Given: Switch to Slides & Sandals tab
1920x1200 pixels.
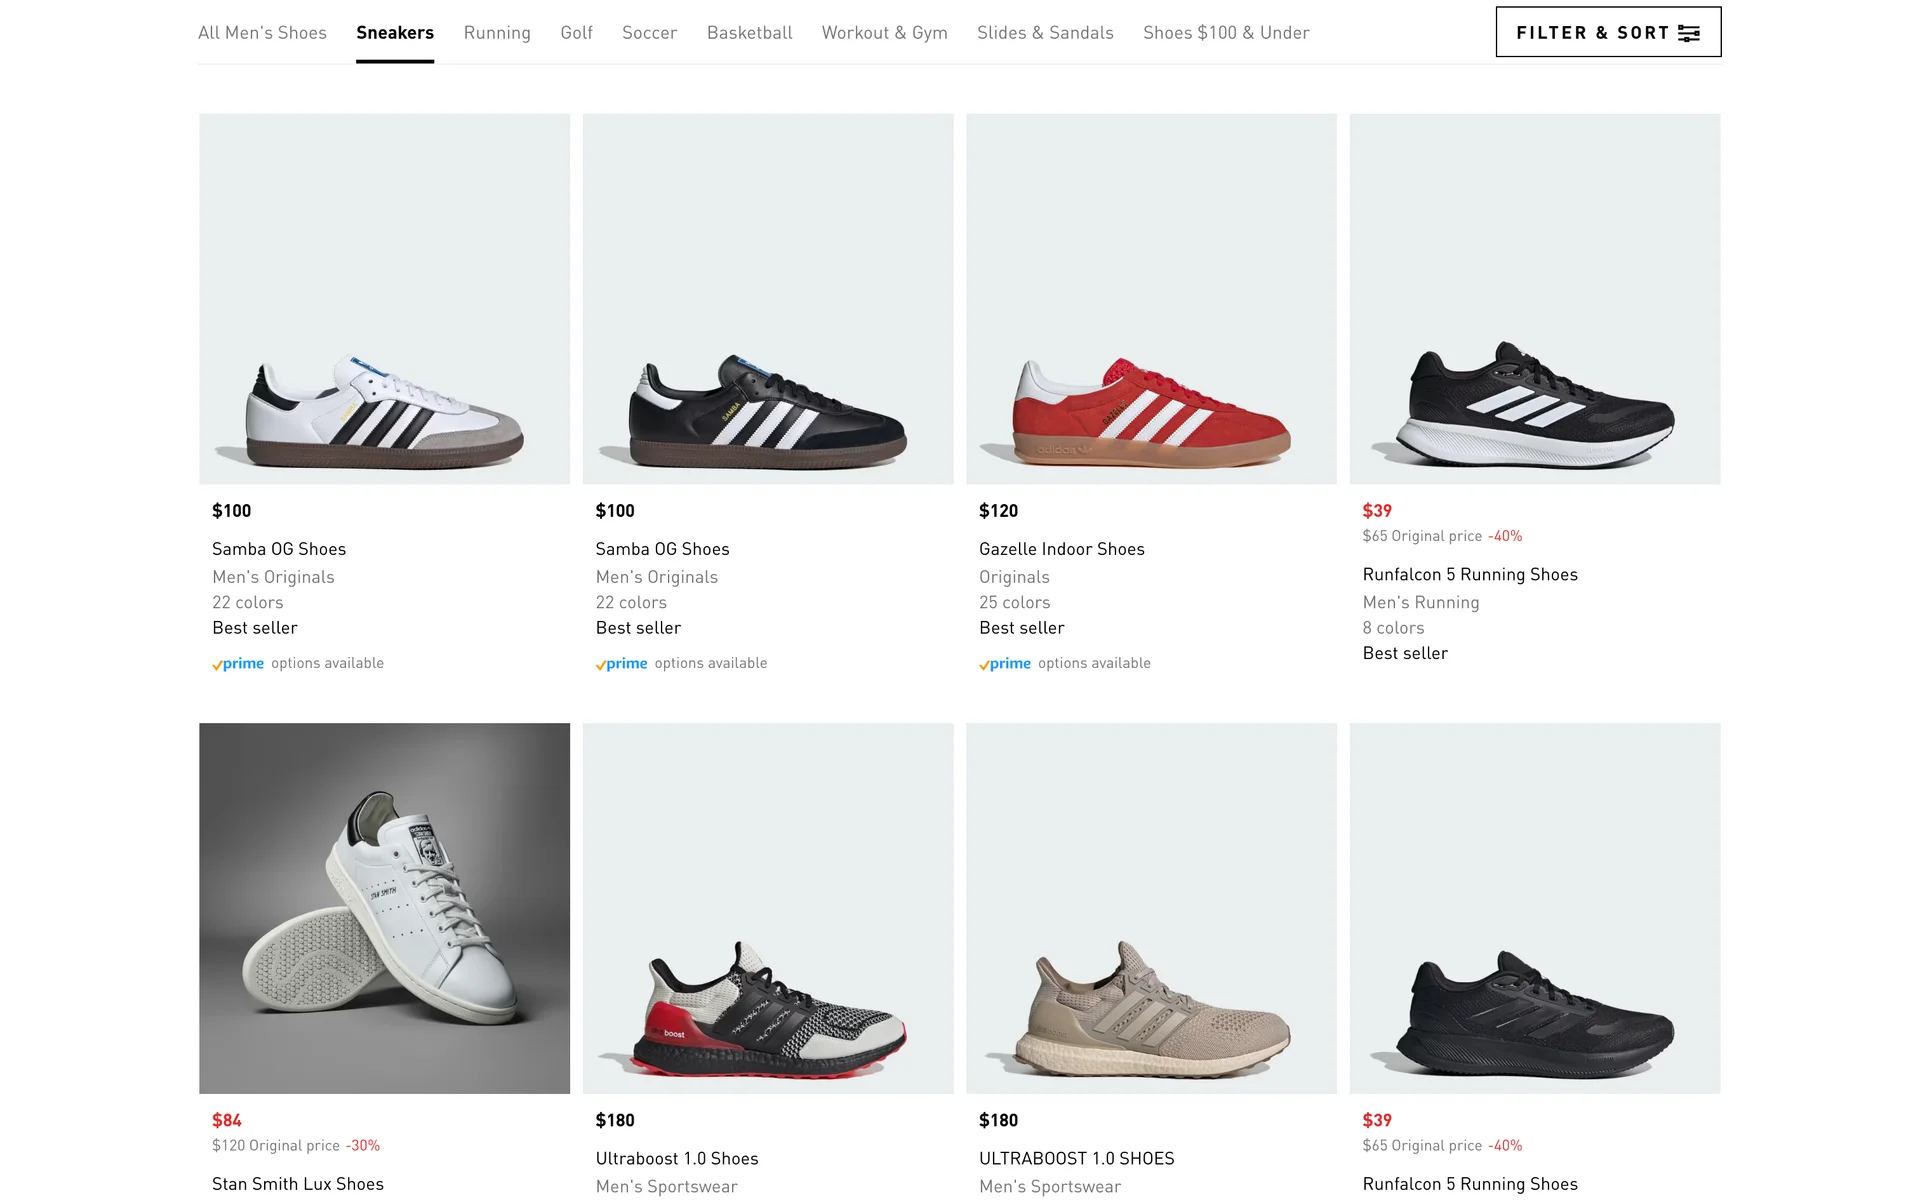Looking at the screenshot, I should (x=1045, y=33).
